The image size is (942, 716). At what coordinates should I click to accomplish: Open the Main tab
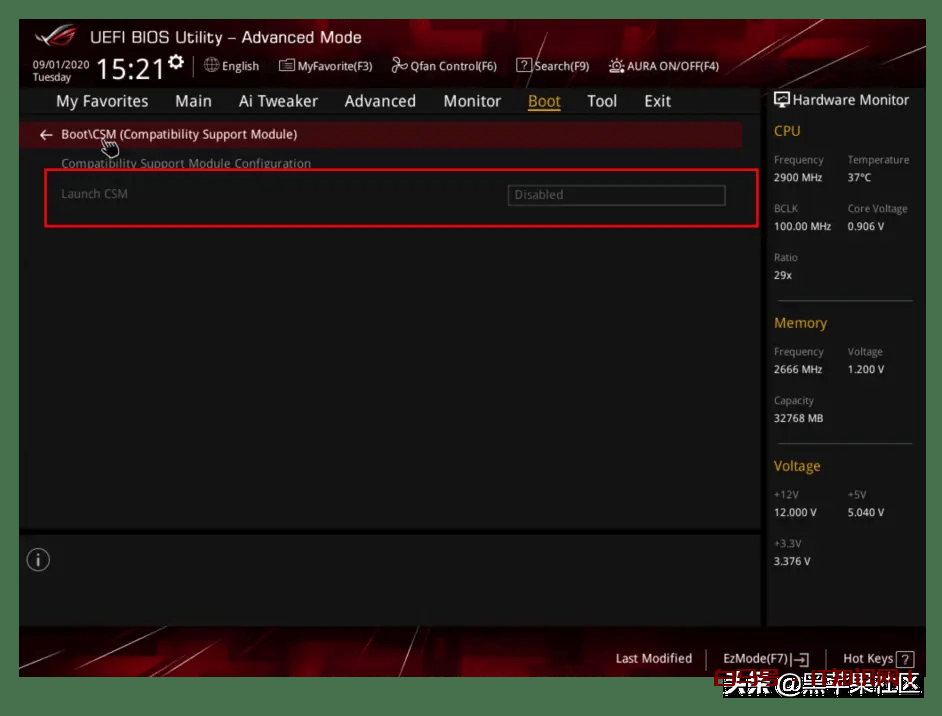point(193,101)
